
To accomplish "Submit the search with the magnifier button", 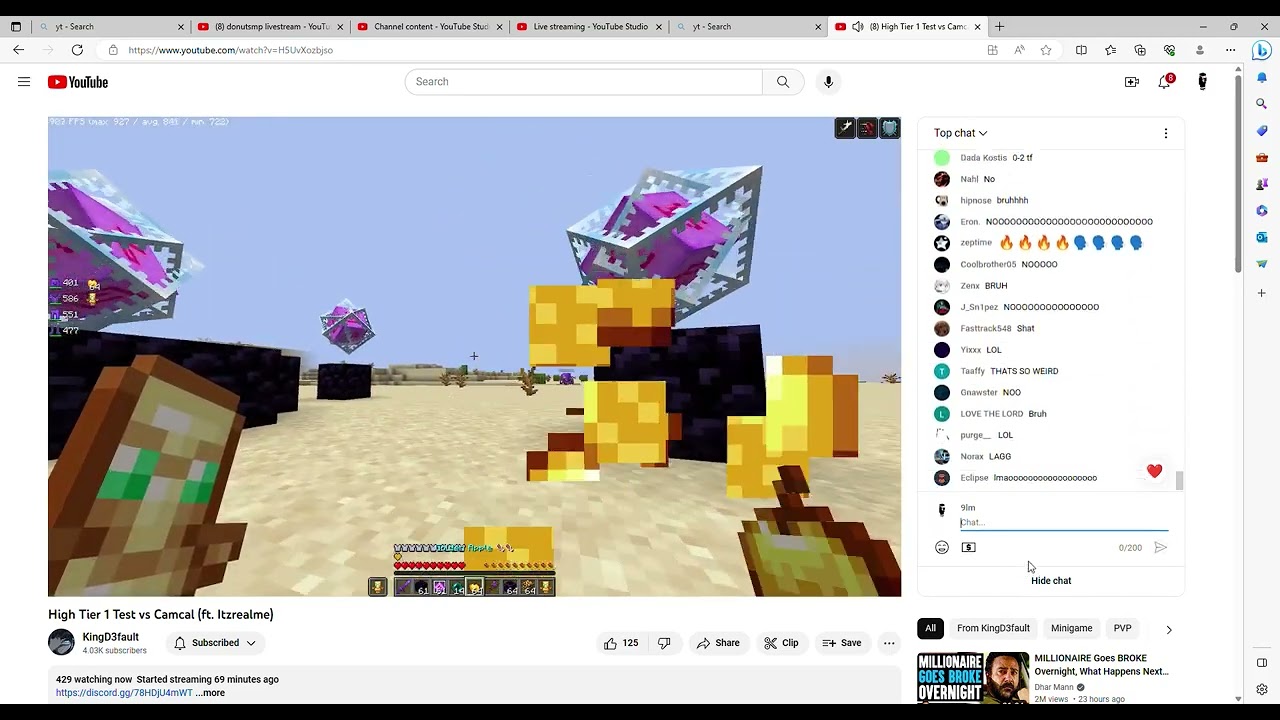I will point(783,82).
